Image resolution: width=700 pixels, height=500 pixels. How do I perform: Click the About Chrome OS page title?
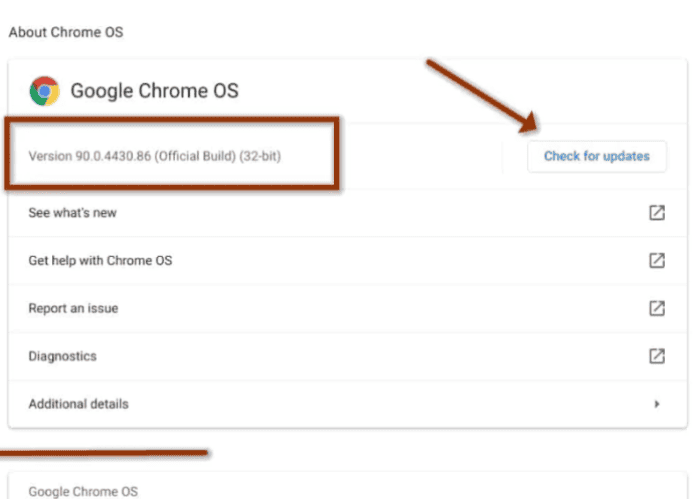click(x=66, y=32)
